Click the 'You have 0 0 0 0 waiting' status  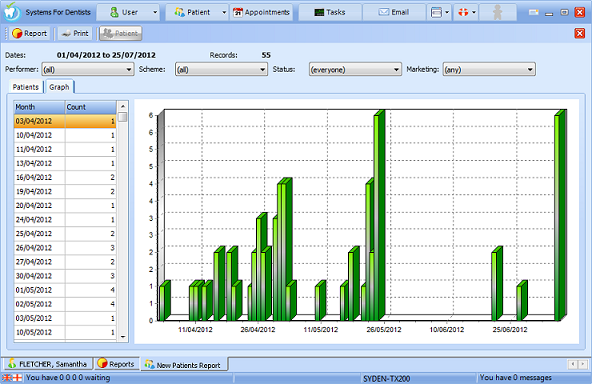point(68,378)
